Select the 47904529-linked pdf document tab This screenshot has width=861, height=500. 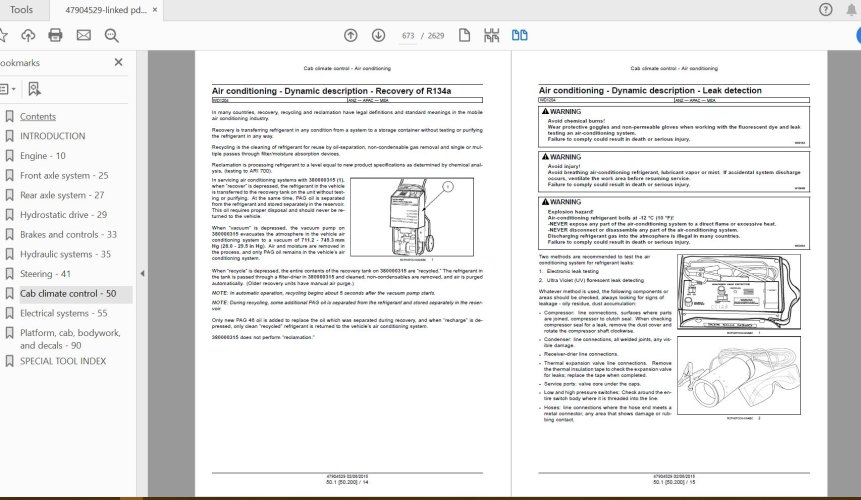point(105,10)
